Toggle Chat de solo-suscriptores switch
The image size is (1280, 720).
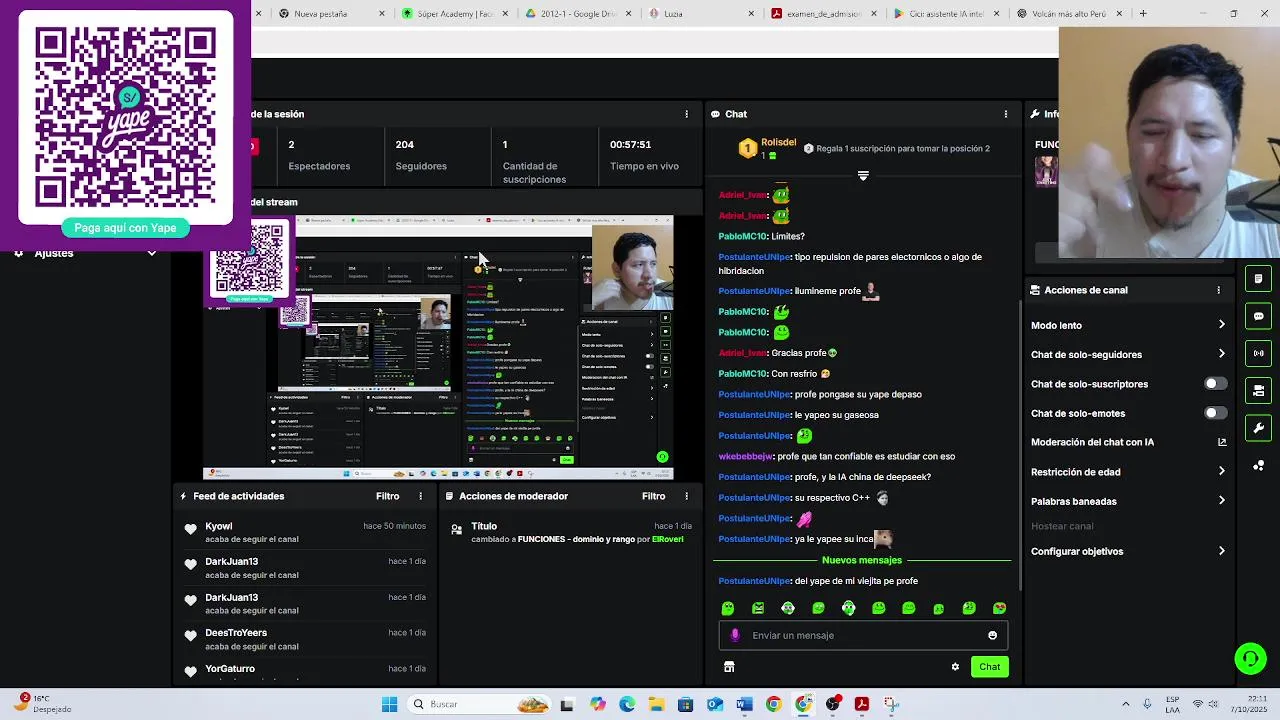click(1215, 384)
